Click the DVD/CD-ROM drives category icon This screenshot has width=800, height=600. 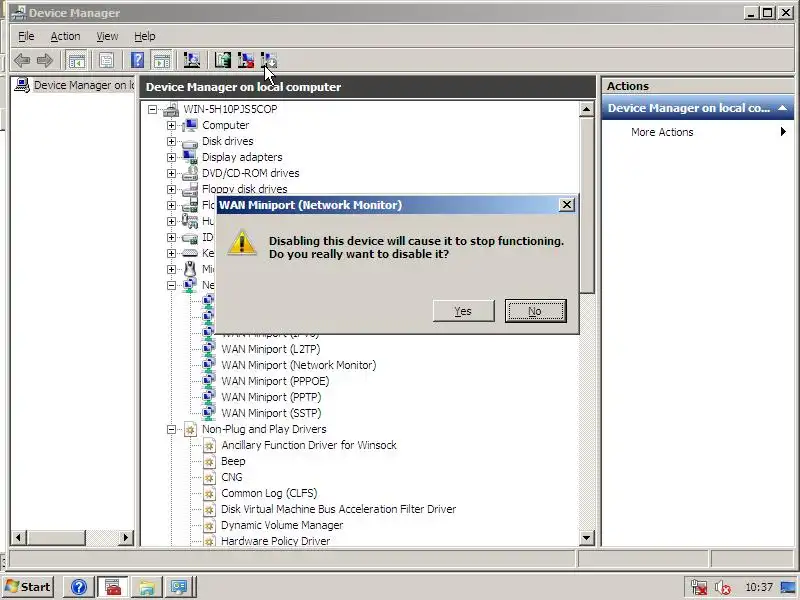point(190,173)
